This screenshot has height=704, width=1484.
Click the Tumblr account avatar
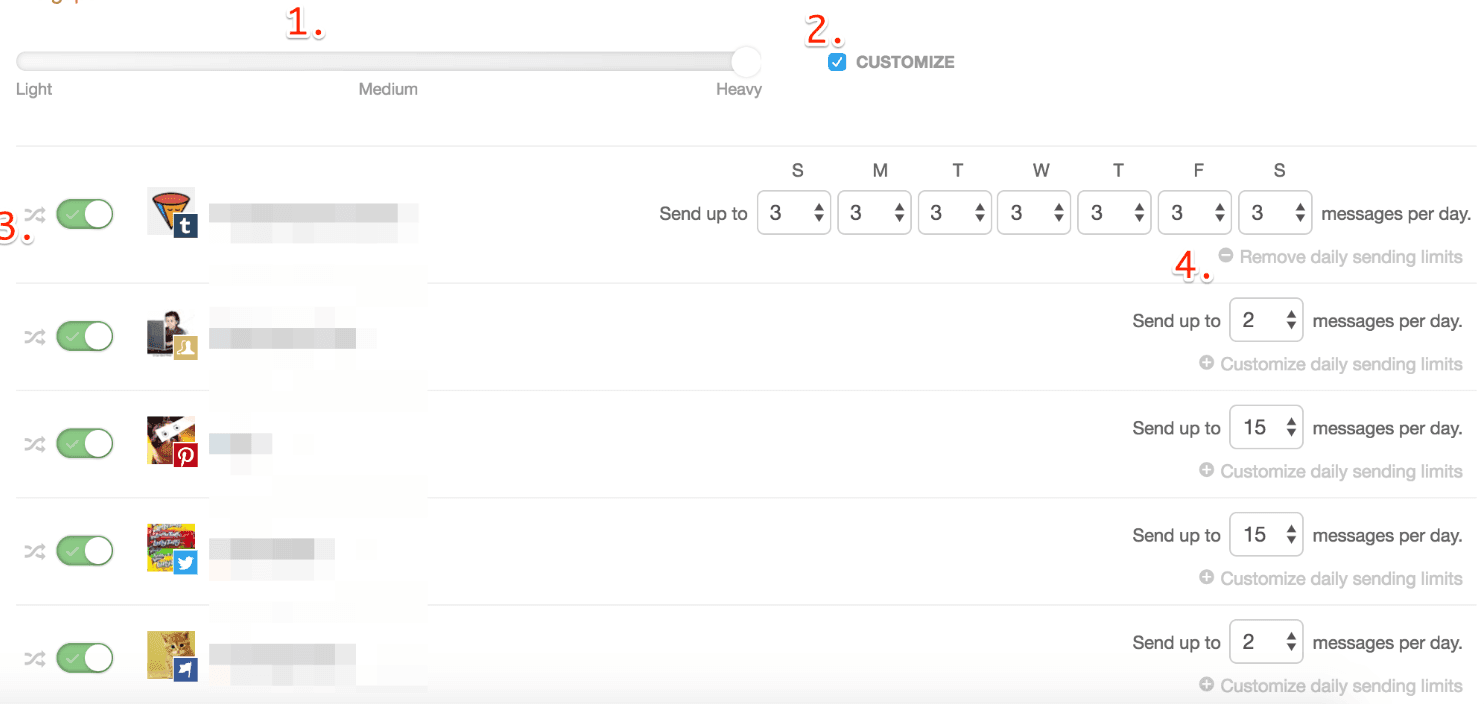tap(172, 212)
